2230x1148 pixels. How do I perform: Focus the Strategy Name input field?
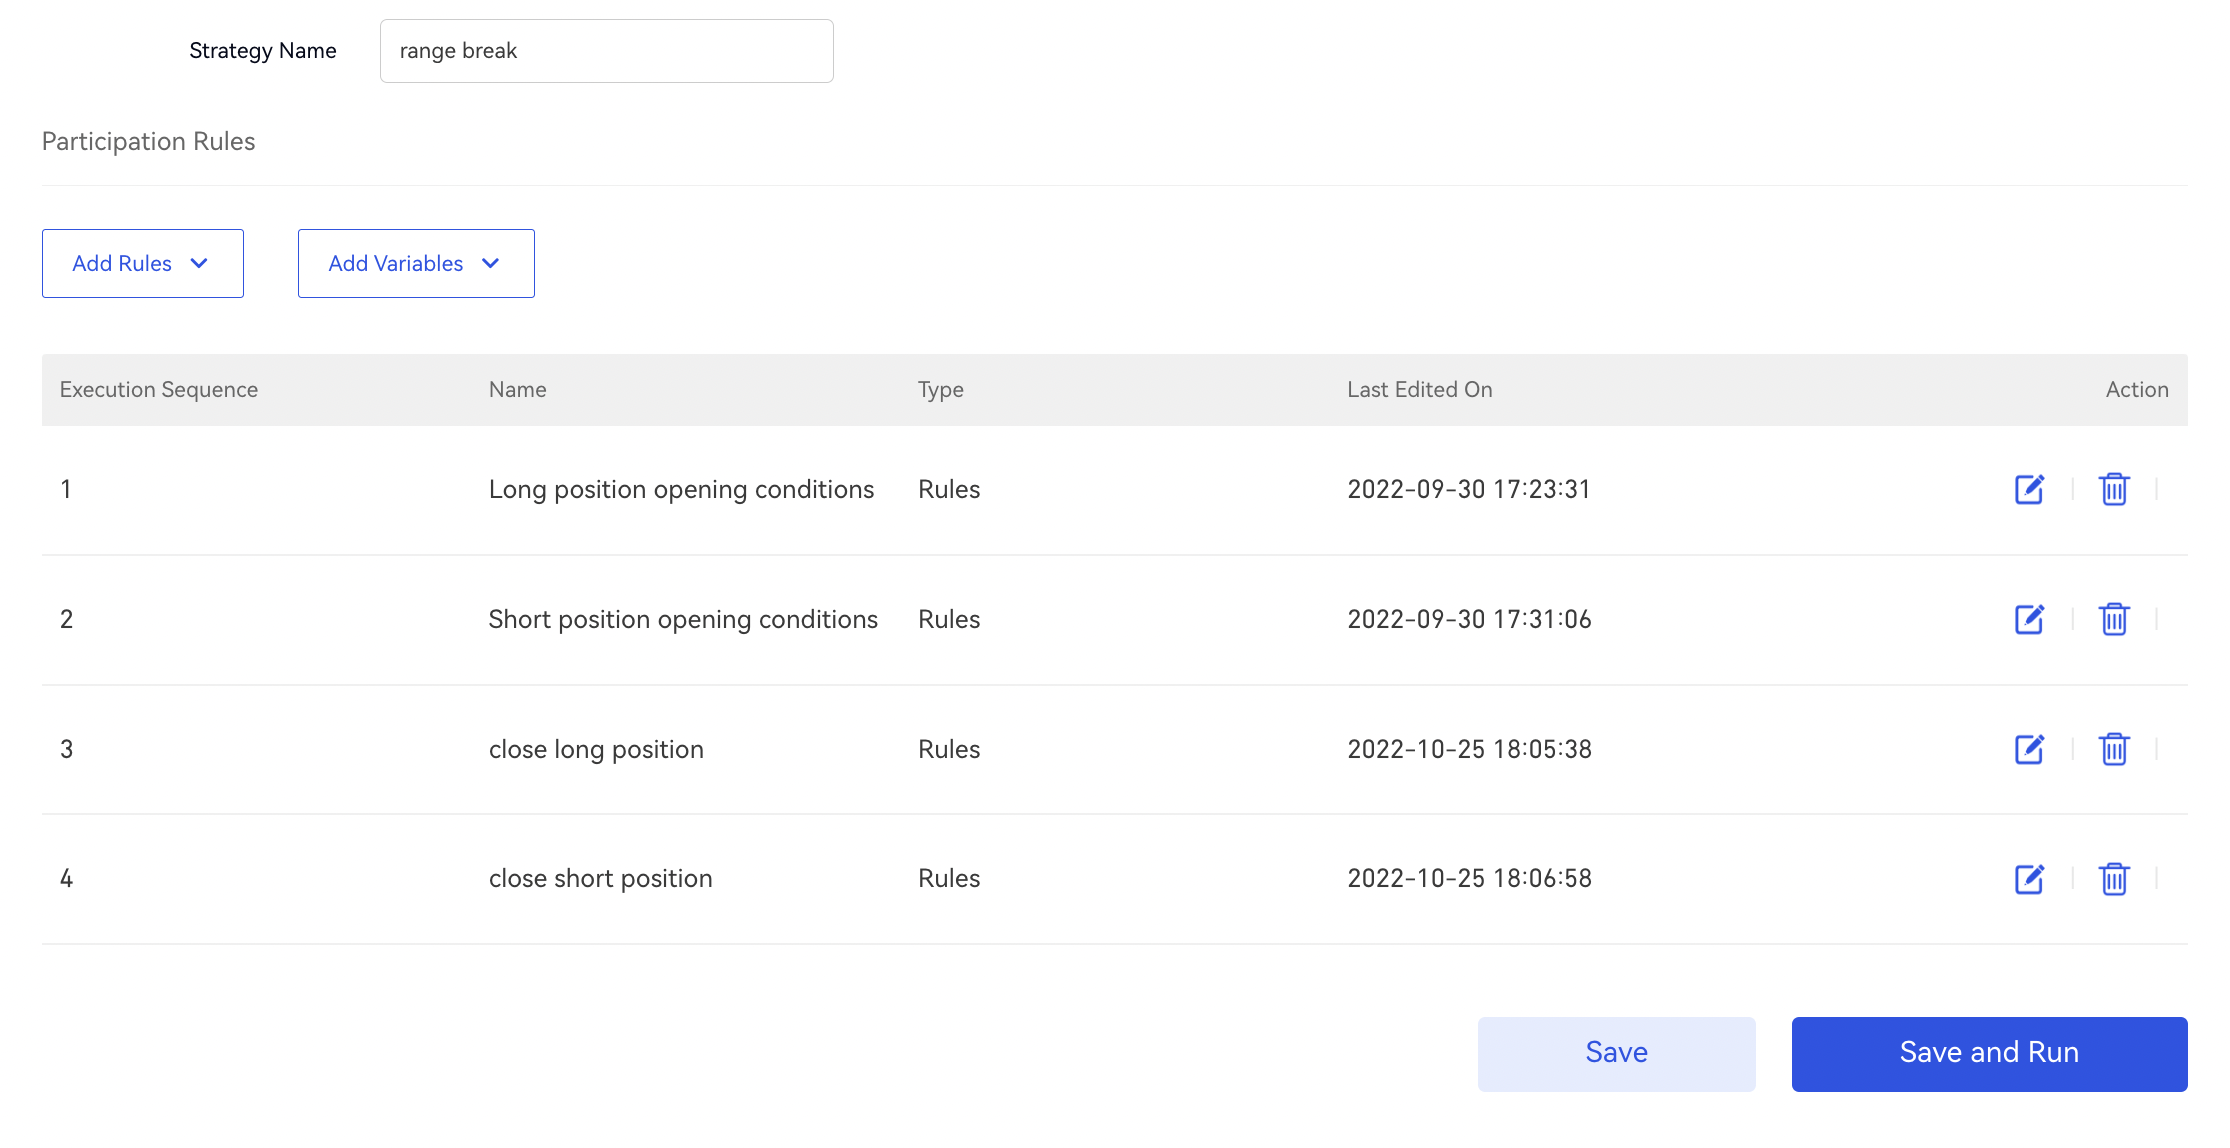pos(606,51)
